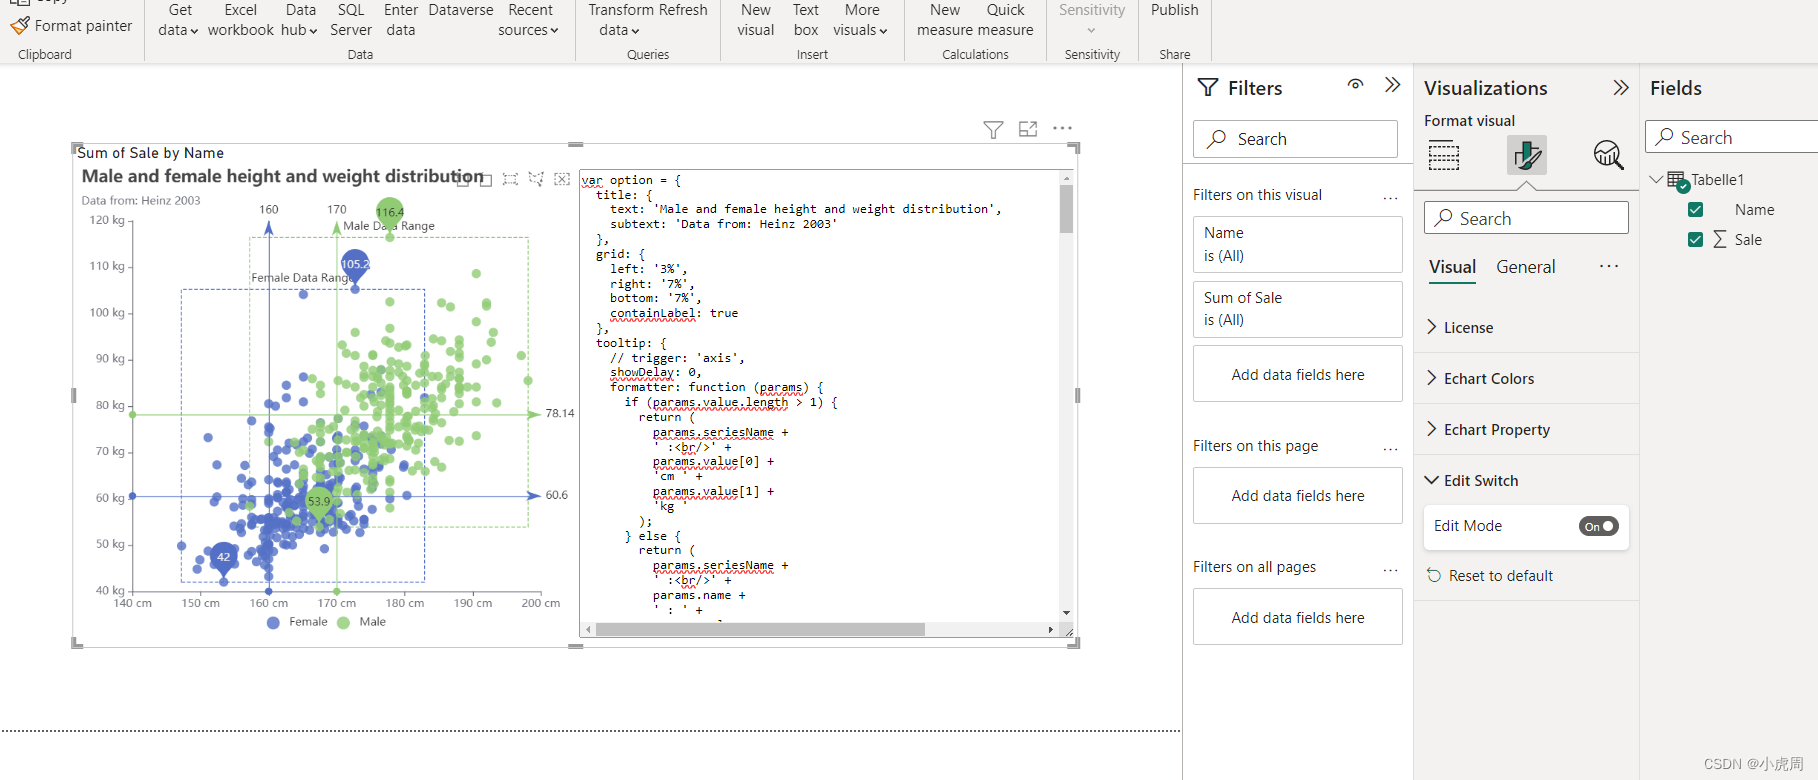The width and height of the screenshot is (1818, 780).
Task: Collapse the Filters pane
Action: (1393, 85)
